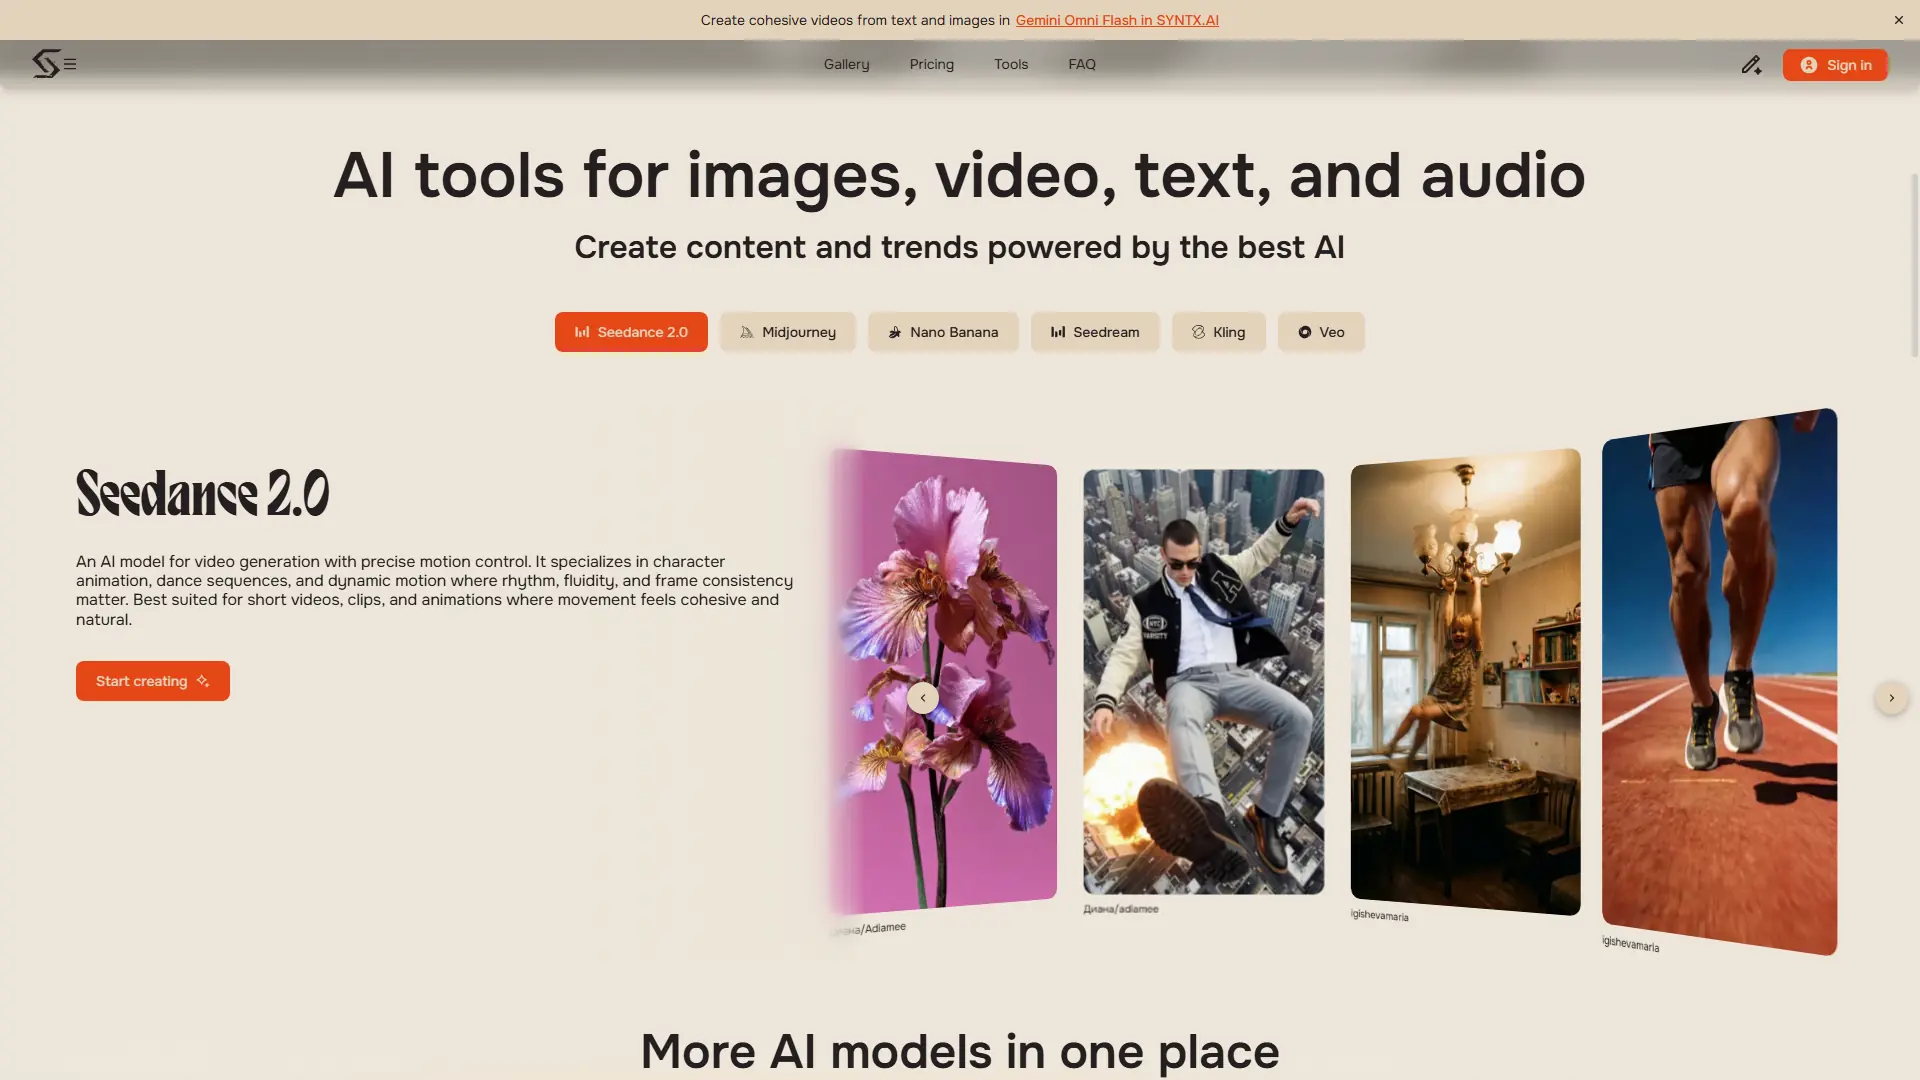Open the purple iris flower thumbnail
This screenshot has width=1920, height=1080.
(943, 681)
